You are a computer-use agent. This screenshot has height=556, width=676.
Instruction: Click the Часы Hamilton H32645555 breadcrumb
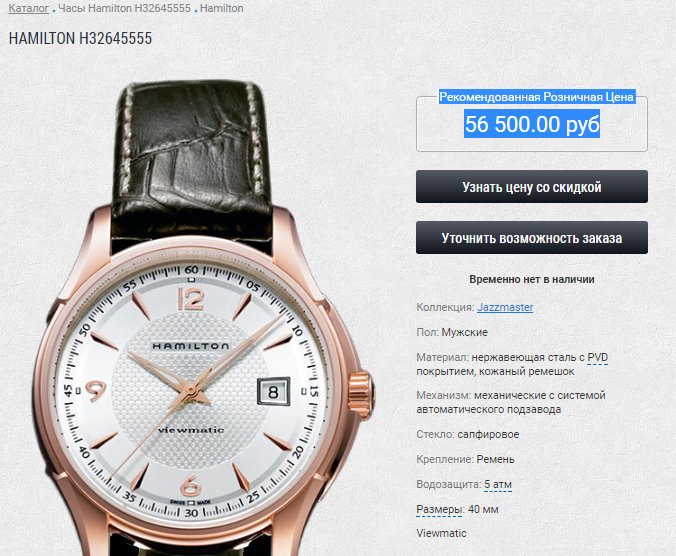point(124,8)
